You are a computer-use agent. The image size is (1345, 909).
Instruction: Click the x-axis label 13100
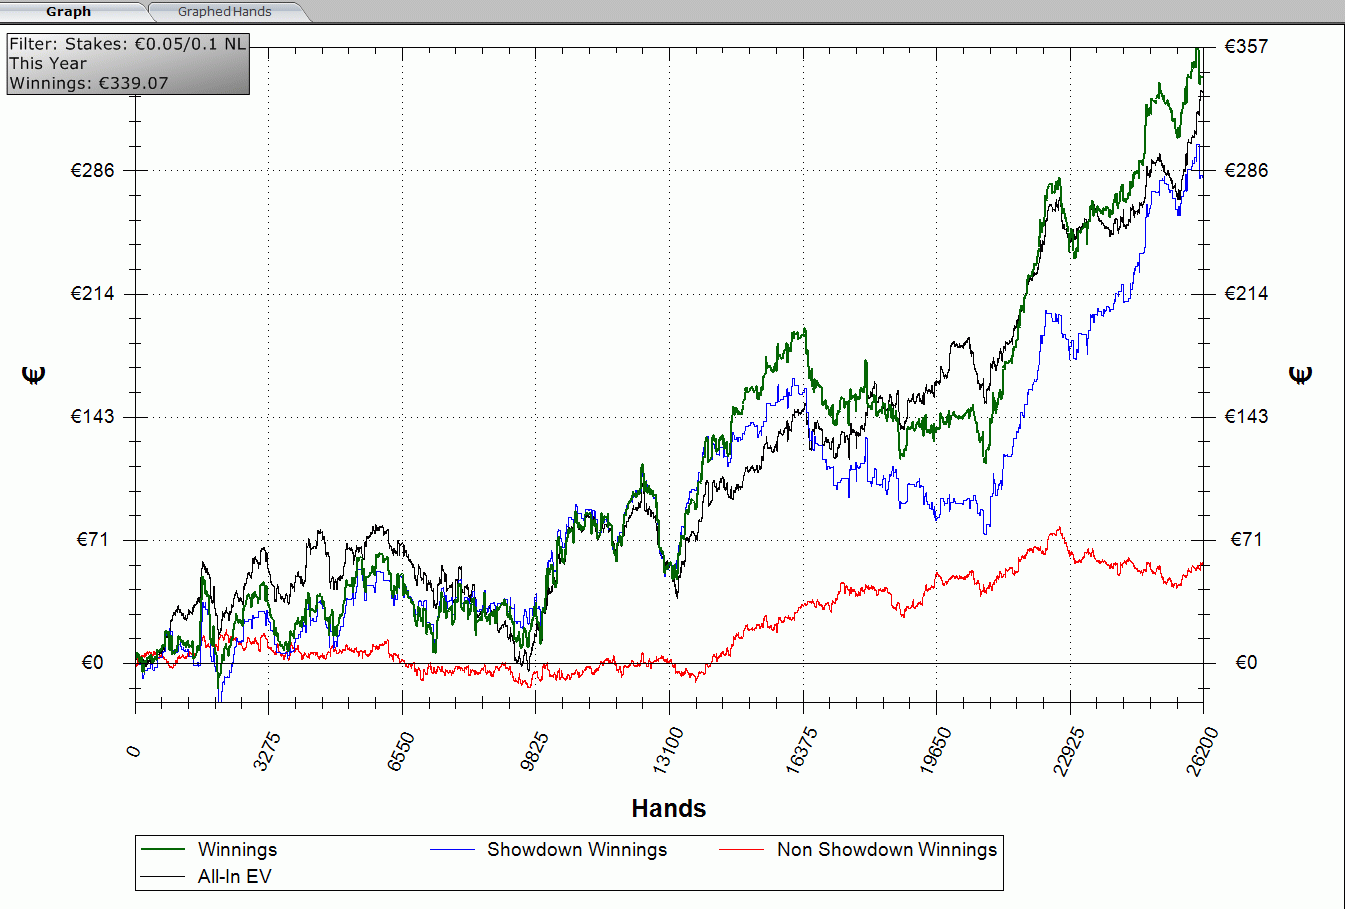pos(668,750)
